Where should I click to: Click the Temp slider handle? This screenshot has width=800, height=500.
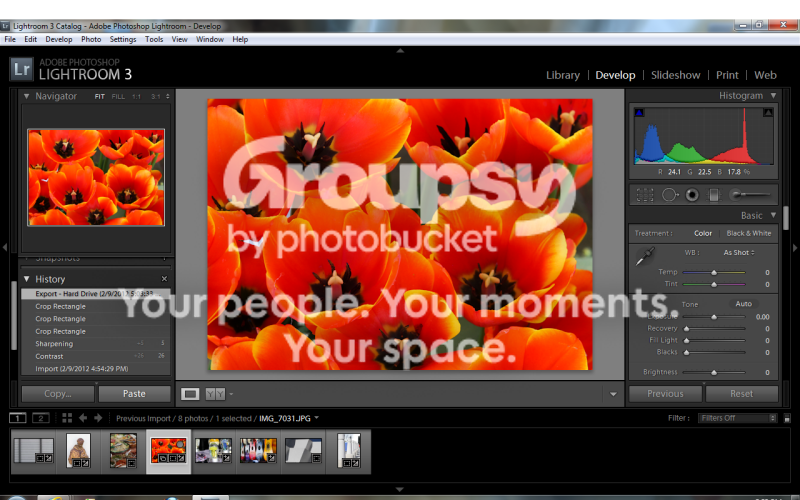point(714,272)
